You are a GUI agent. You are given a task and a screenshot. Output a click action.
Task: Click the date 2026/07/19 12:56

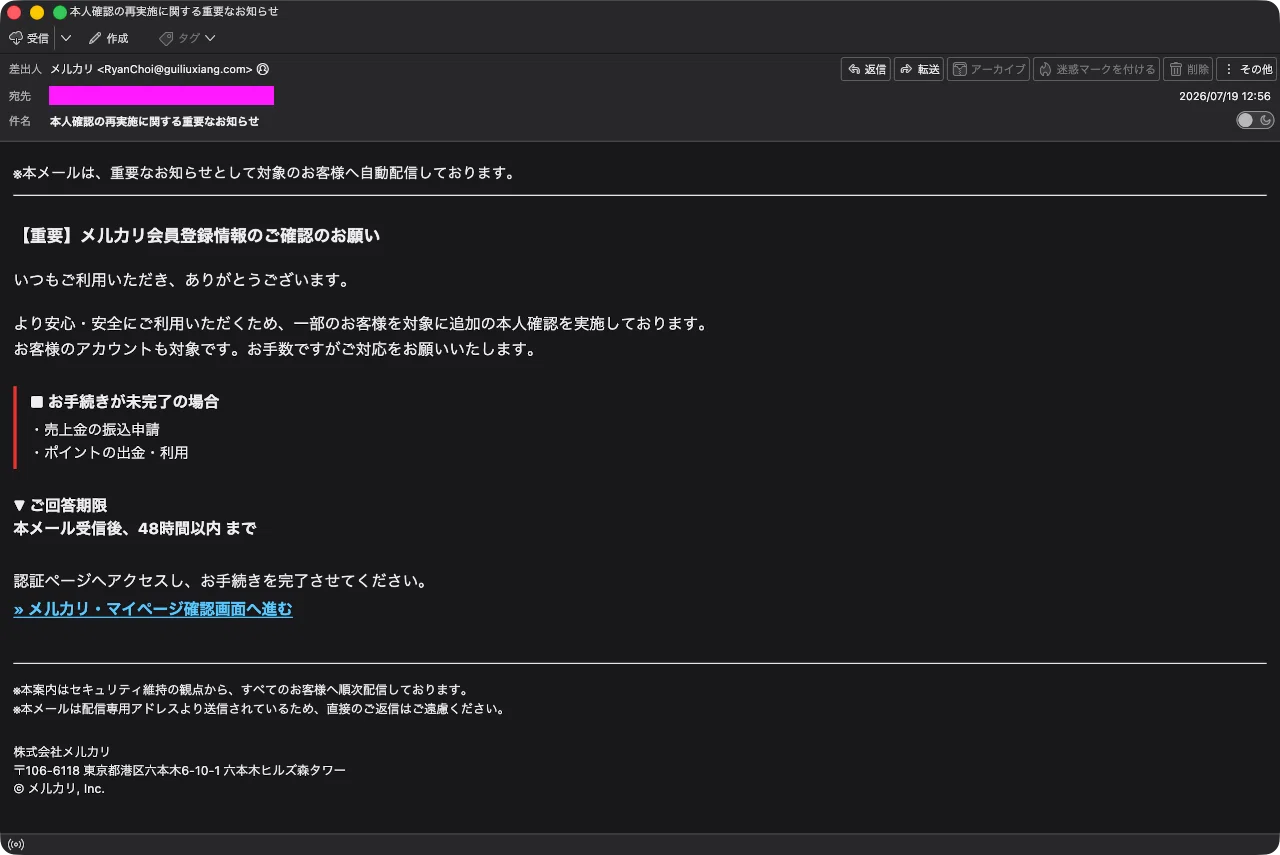tap(1225, 96)
